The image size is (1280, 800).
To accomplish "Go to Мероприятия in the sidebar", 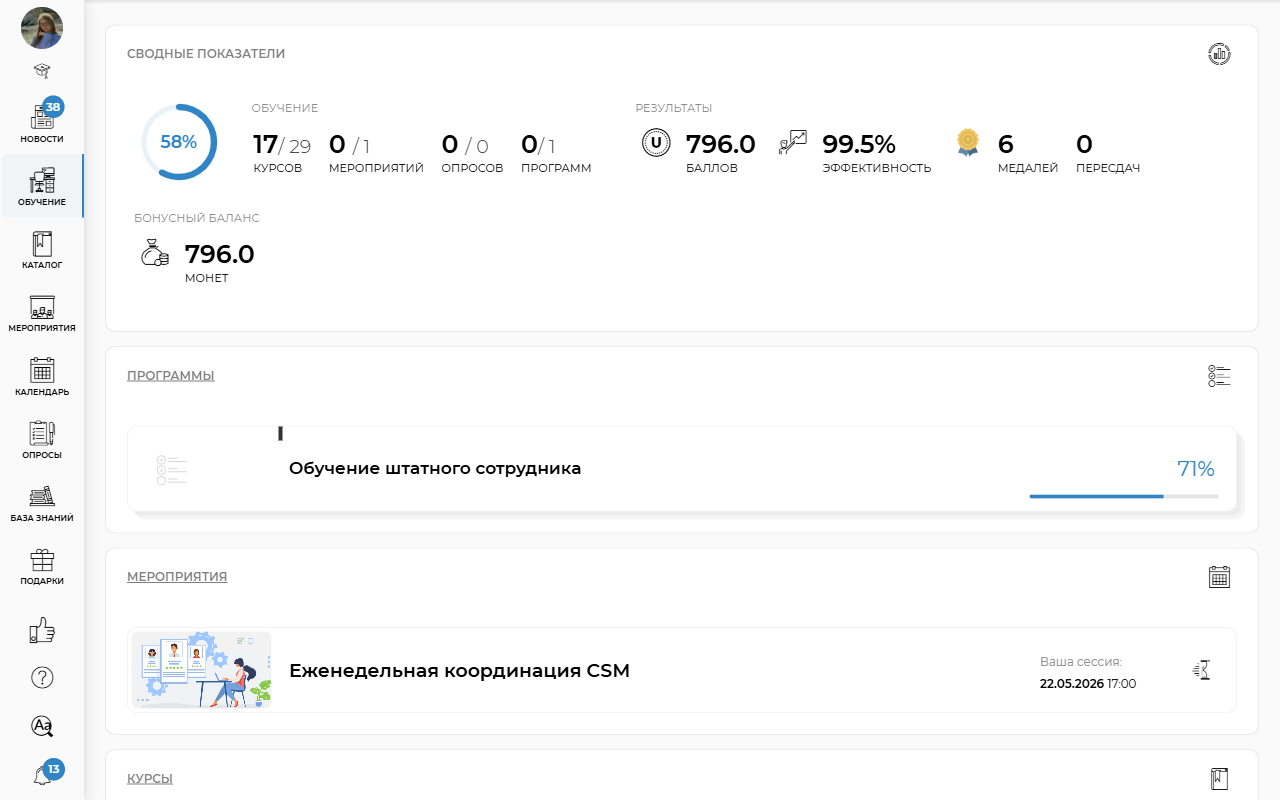I will coord(42,313).
